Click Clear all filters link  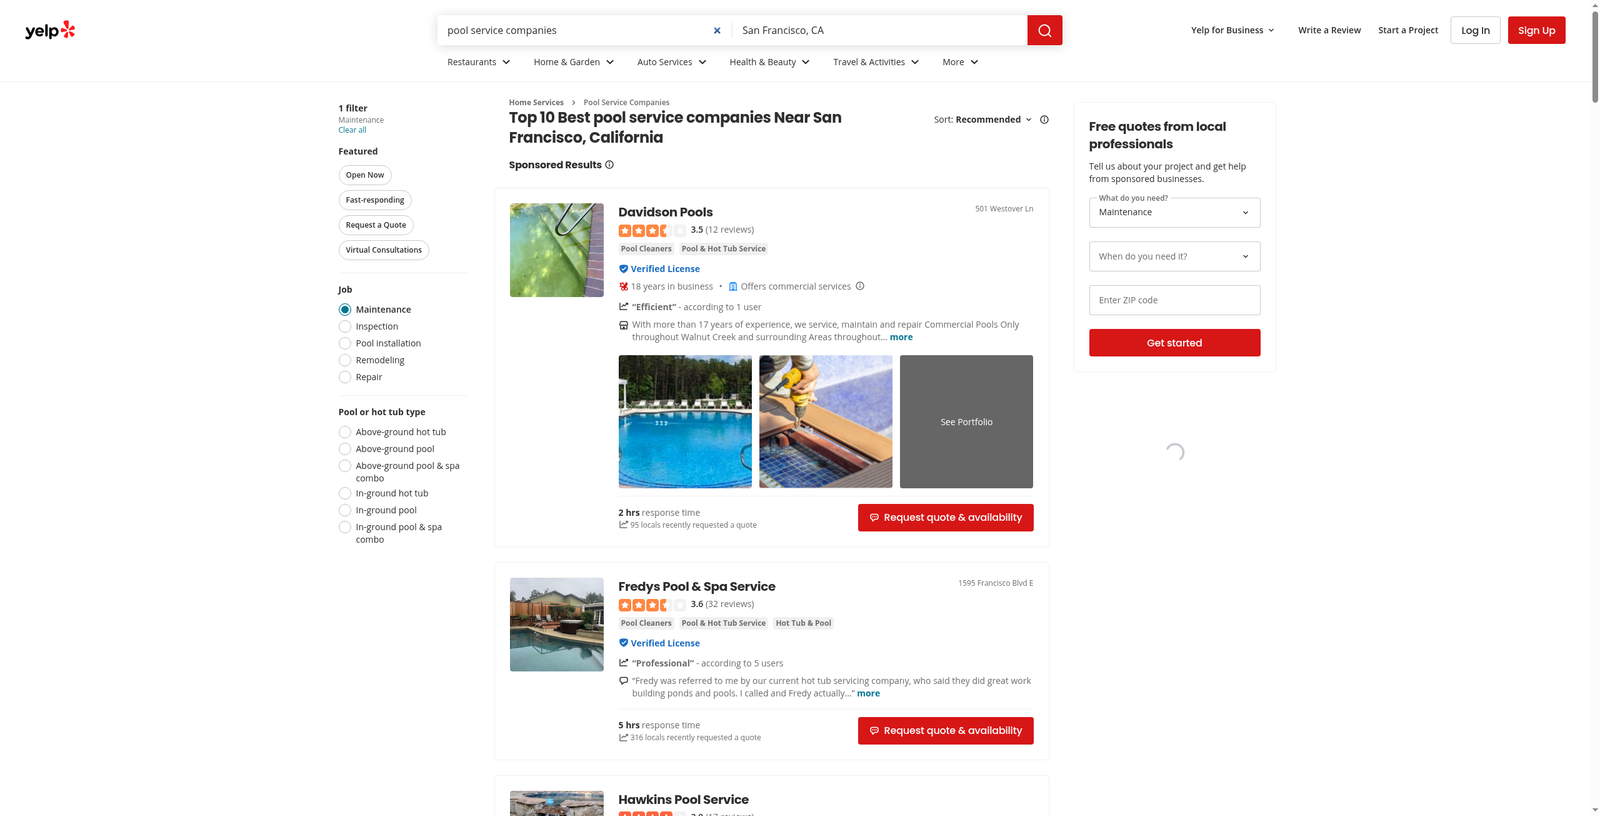(x=352, y=130)
